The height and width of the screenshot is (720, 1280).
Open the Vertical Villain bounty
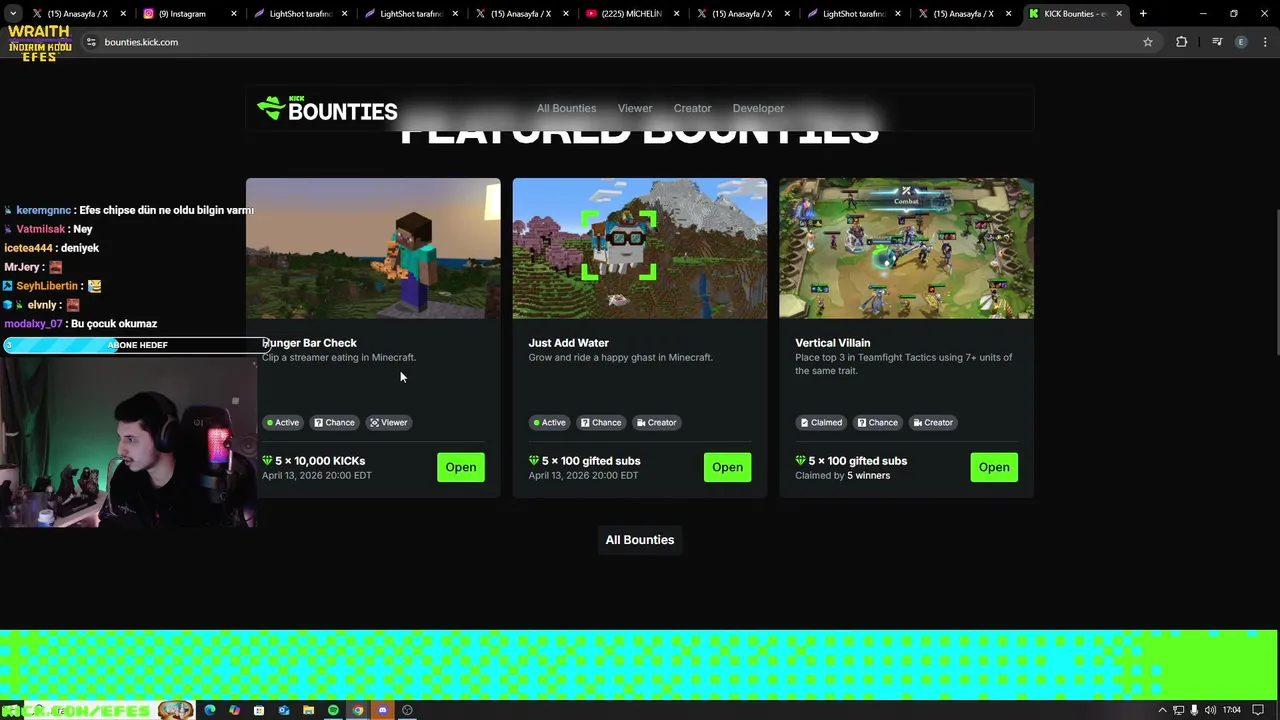tap(994, 467)
